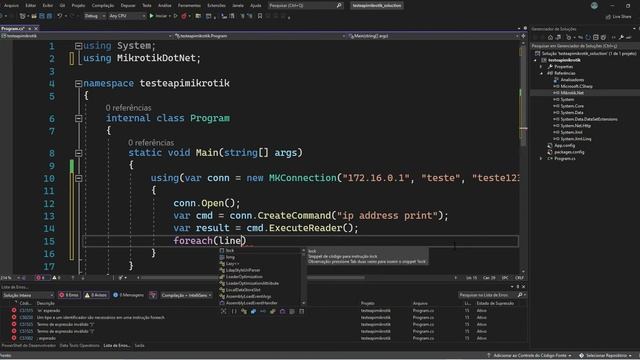Click the red error icon of 'in' esperado row
This screenshot has width=640, height=360.
(14, 310)
